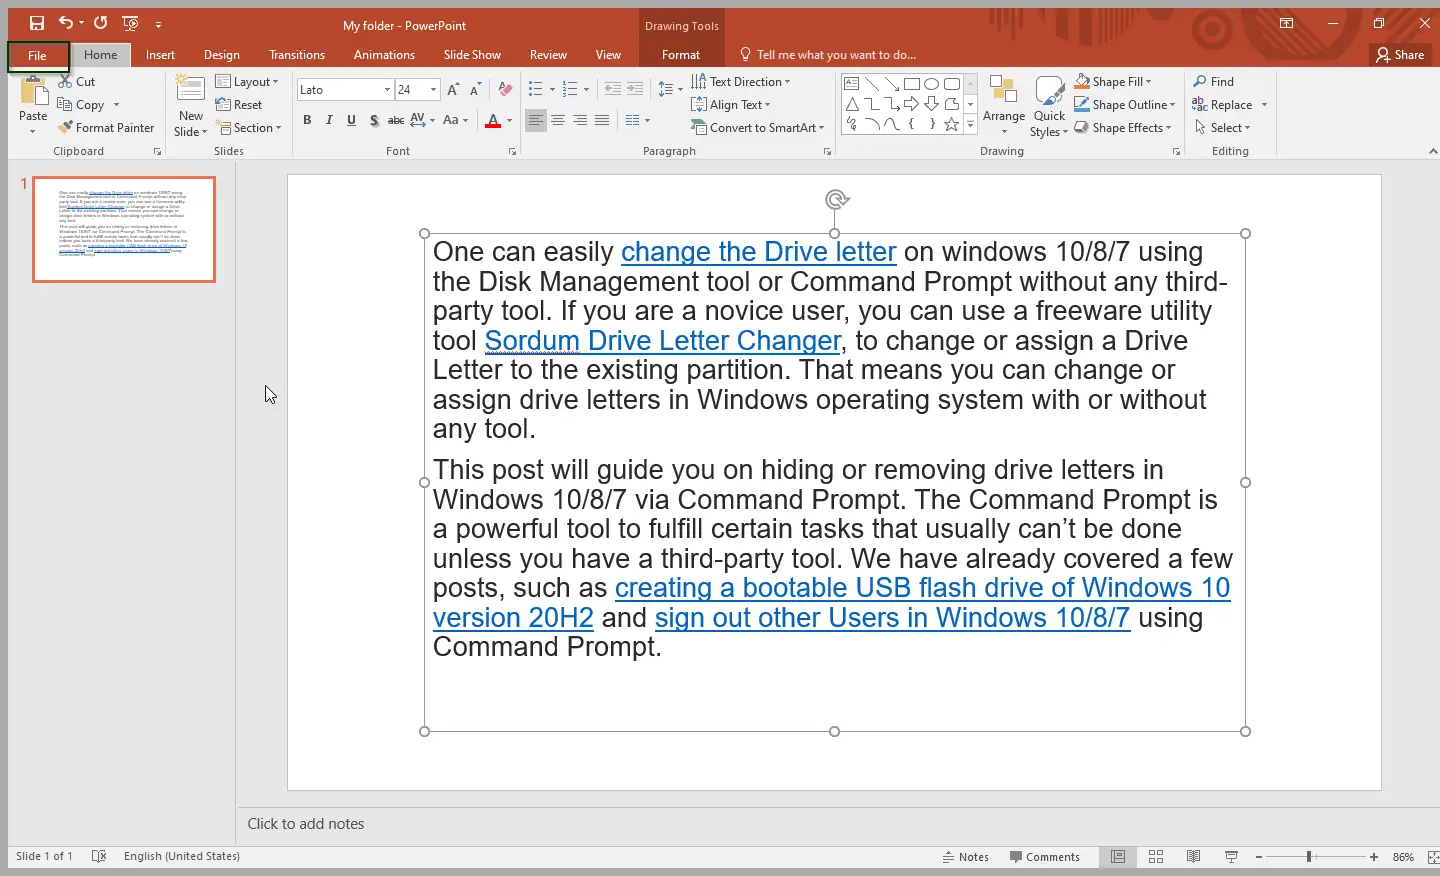Decrease the list indent level

point(613,90)
